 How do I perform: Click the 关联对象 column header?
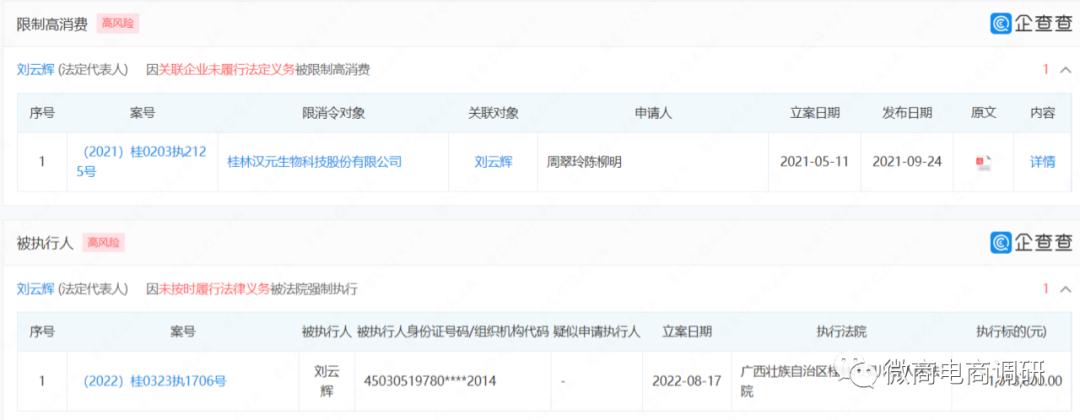[x=493, y=114]
